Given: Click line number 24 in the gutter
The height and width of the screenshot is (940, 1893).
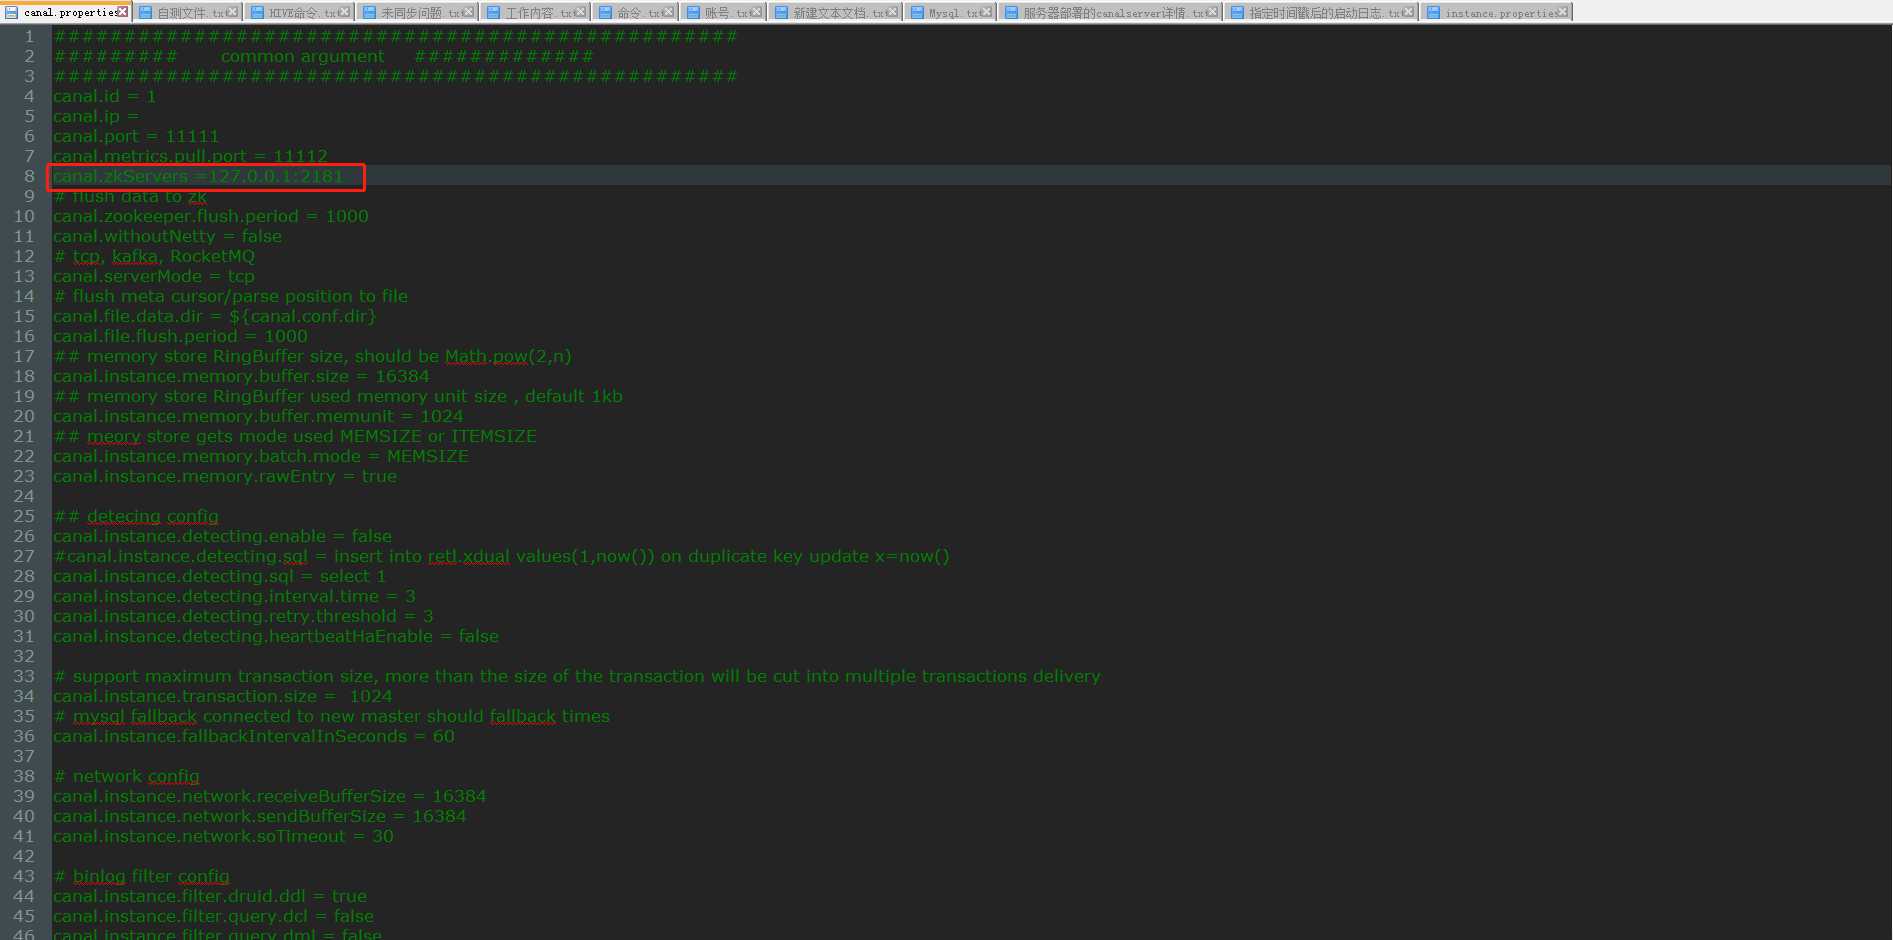Looking at the screenshot, I should (x=24, y=496).
